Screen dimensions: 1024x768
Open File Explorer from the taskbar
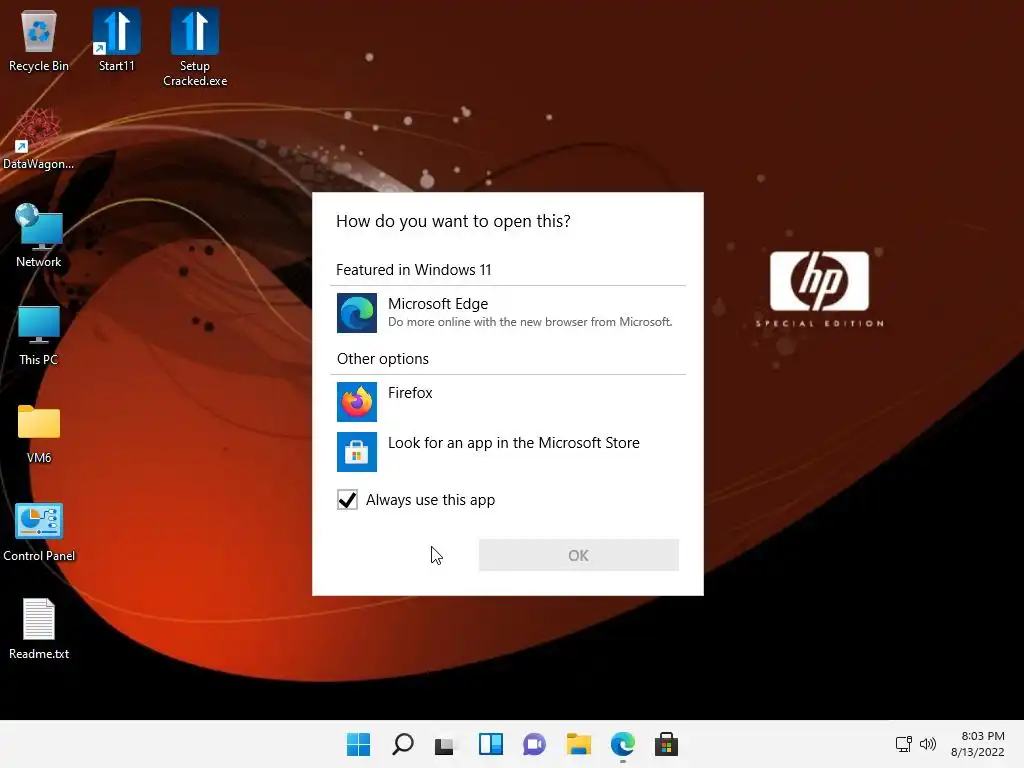coord(579,744)
